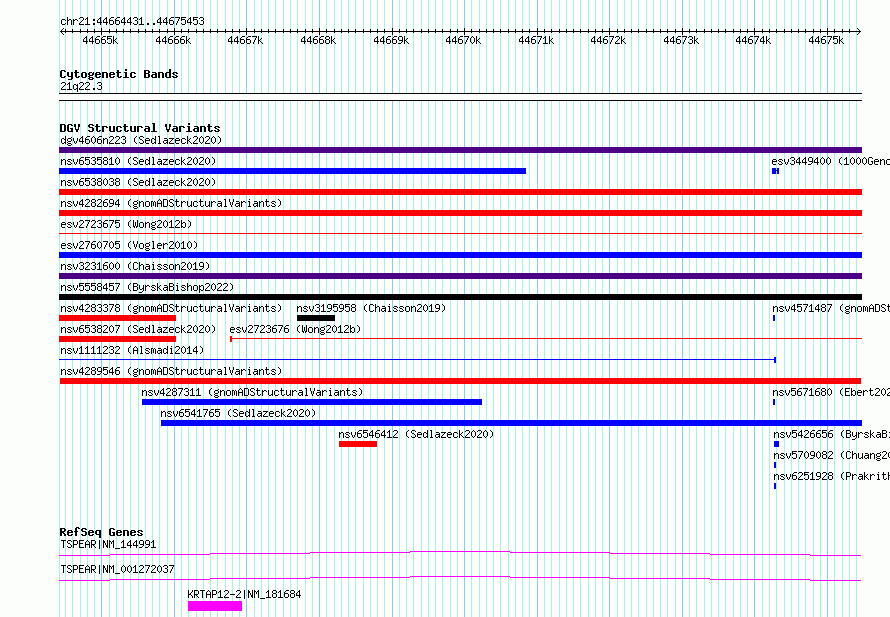Select the KRTAP12-2 magenta gene block
The width and height of the screenshot is (890, 617).
[x=215, y=606]
